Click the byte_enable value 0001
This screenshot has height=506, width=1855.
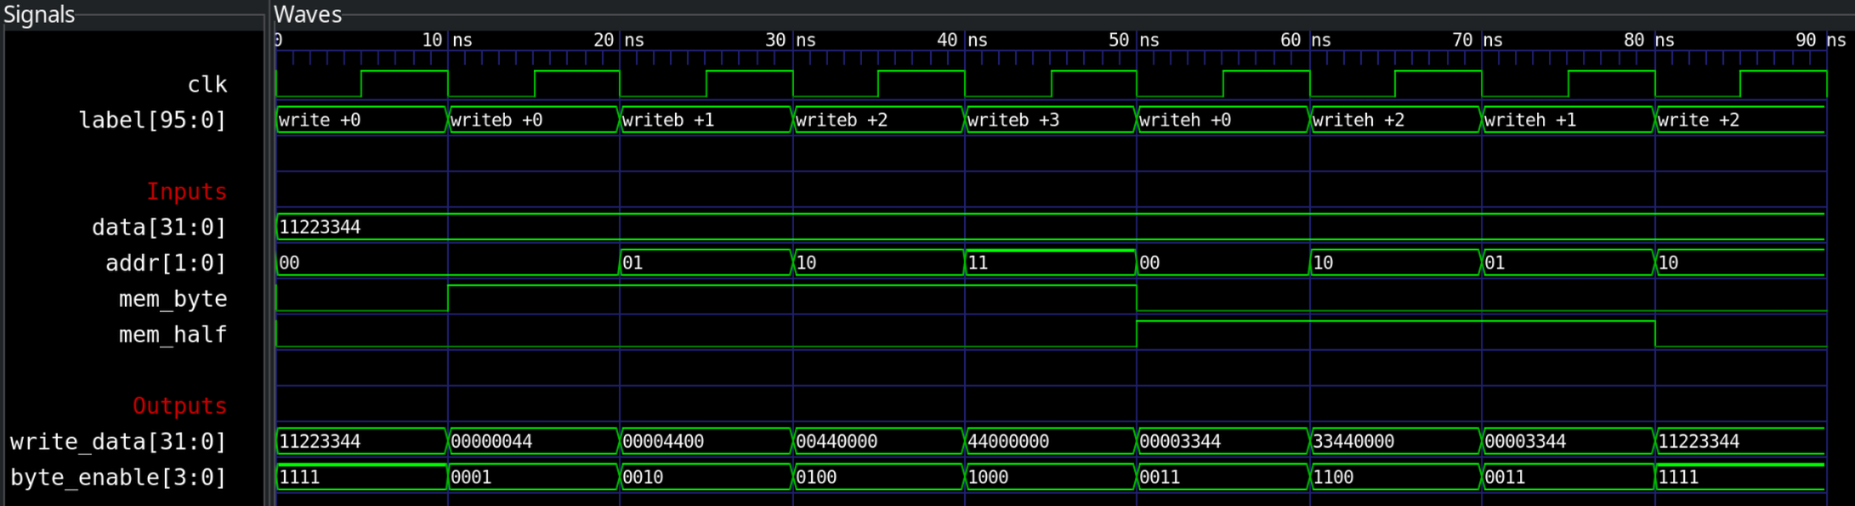[533, 477]
